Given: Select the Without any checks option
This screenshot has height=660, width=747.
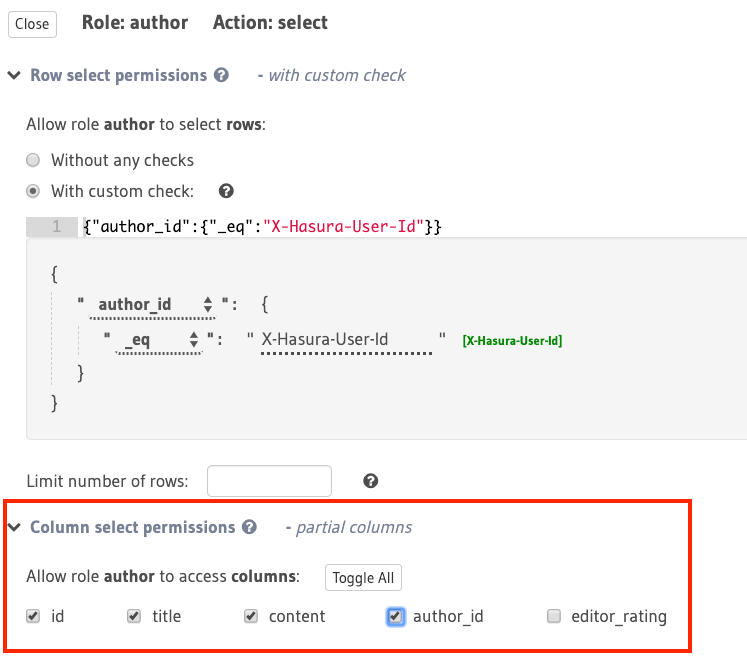Looking at the screenshot, I should click(x=33, y=160).
